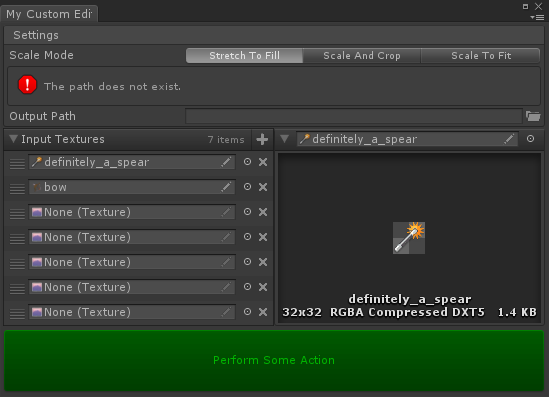Click the Settings header bar
549x397 pixels.
tap(274, 35)
